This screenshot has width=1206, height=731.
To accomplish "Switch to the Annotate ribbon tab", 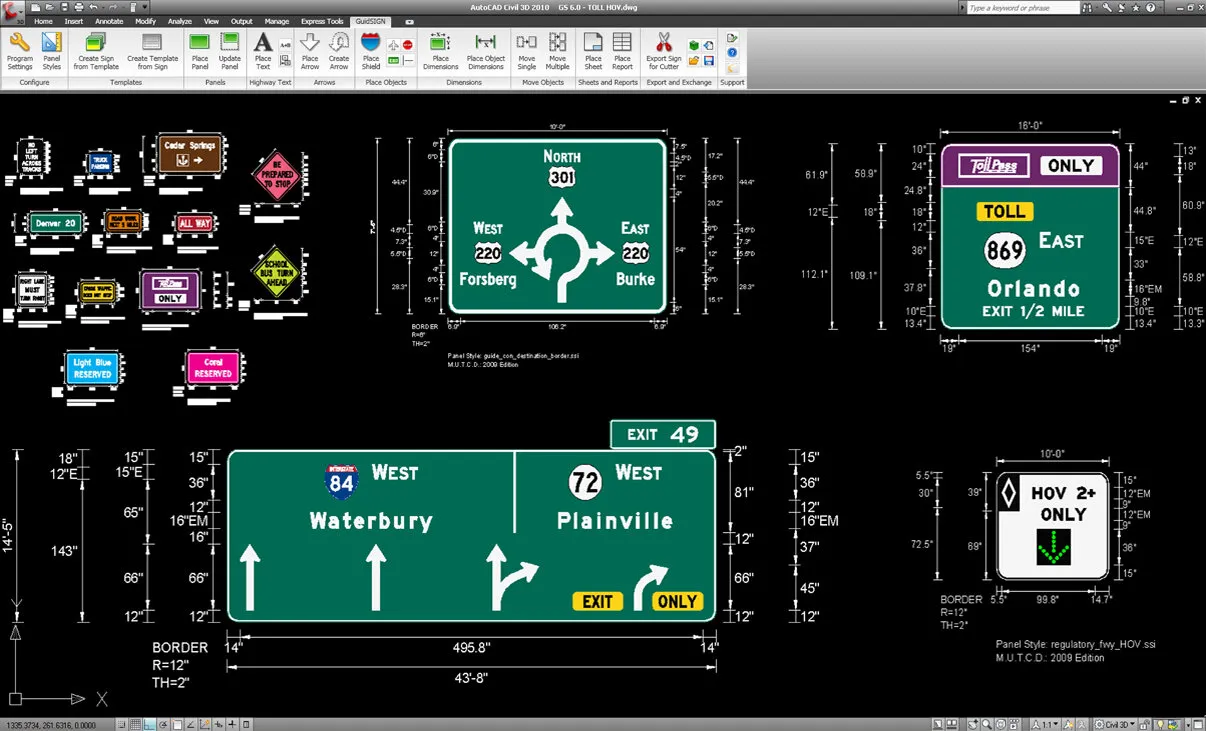I will click(109, 20).
